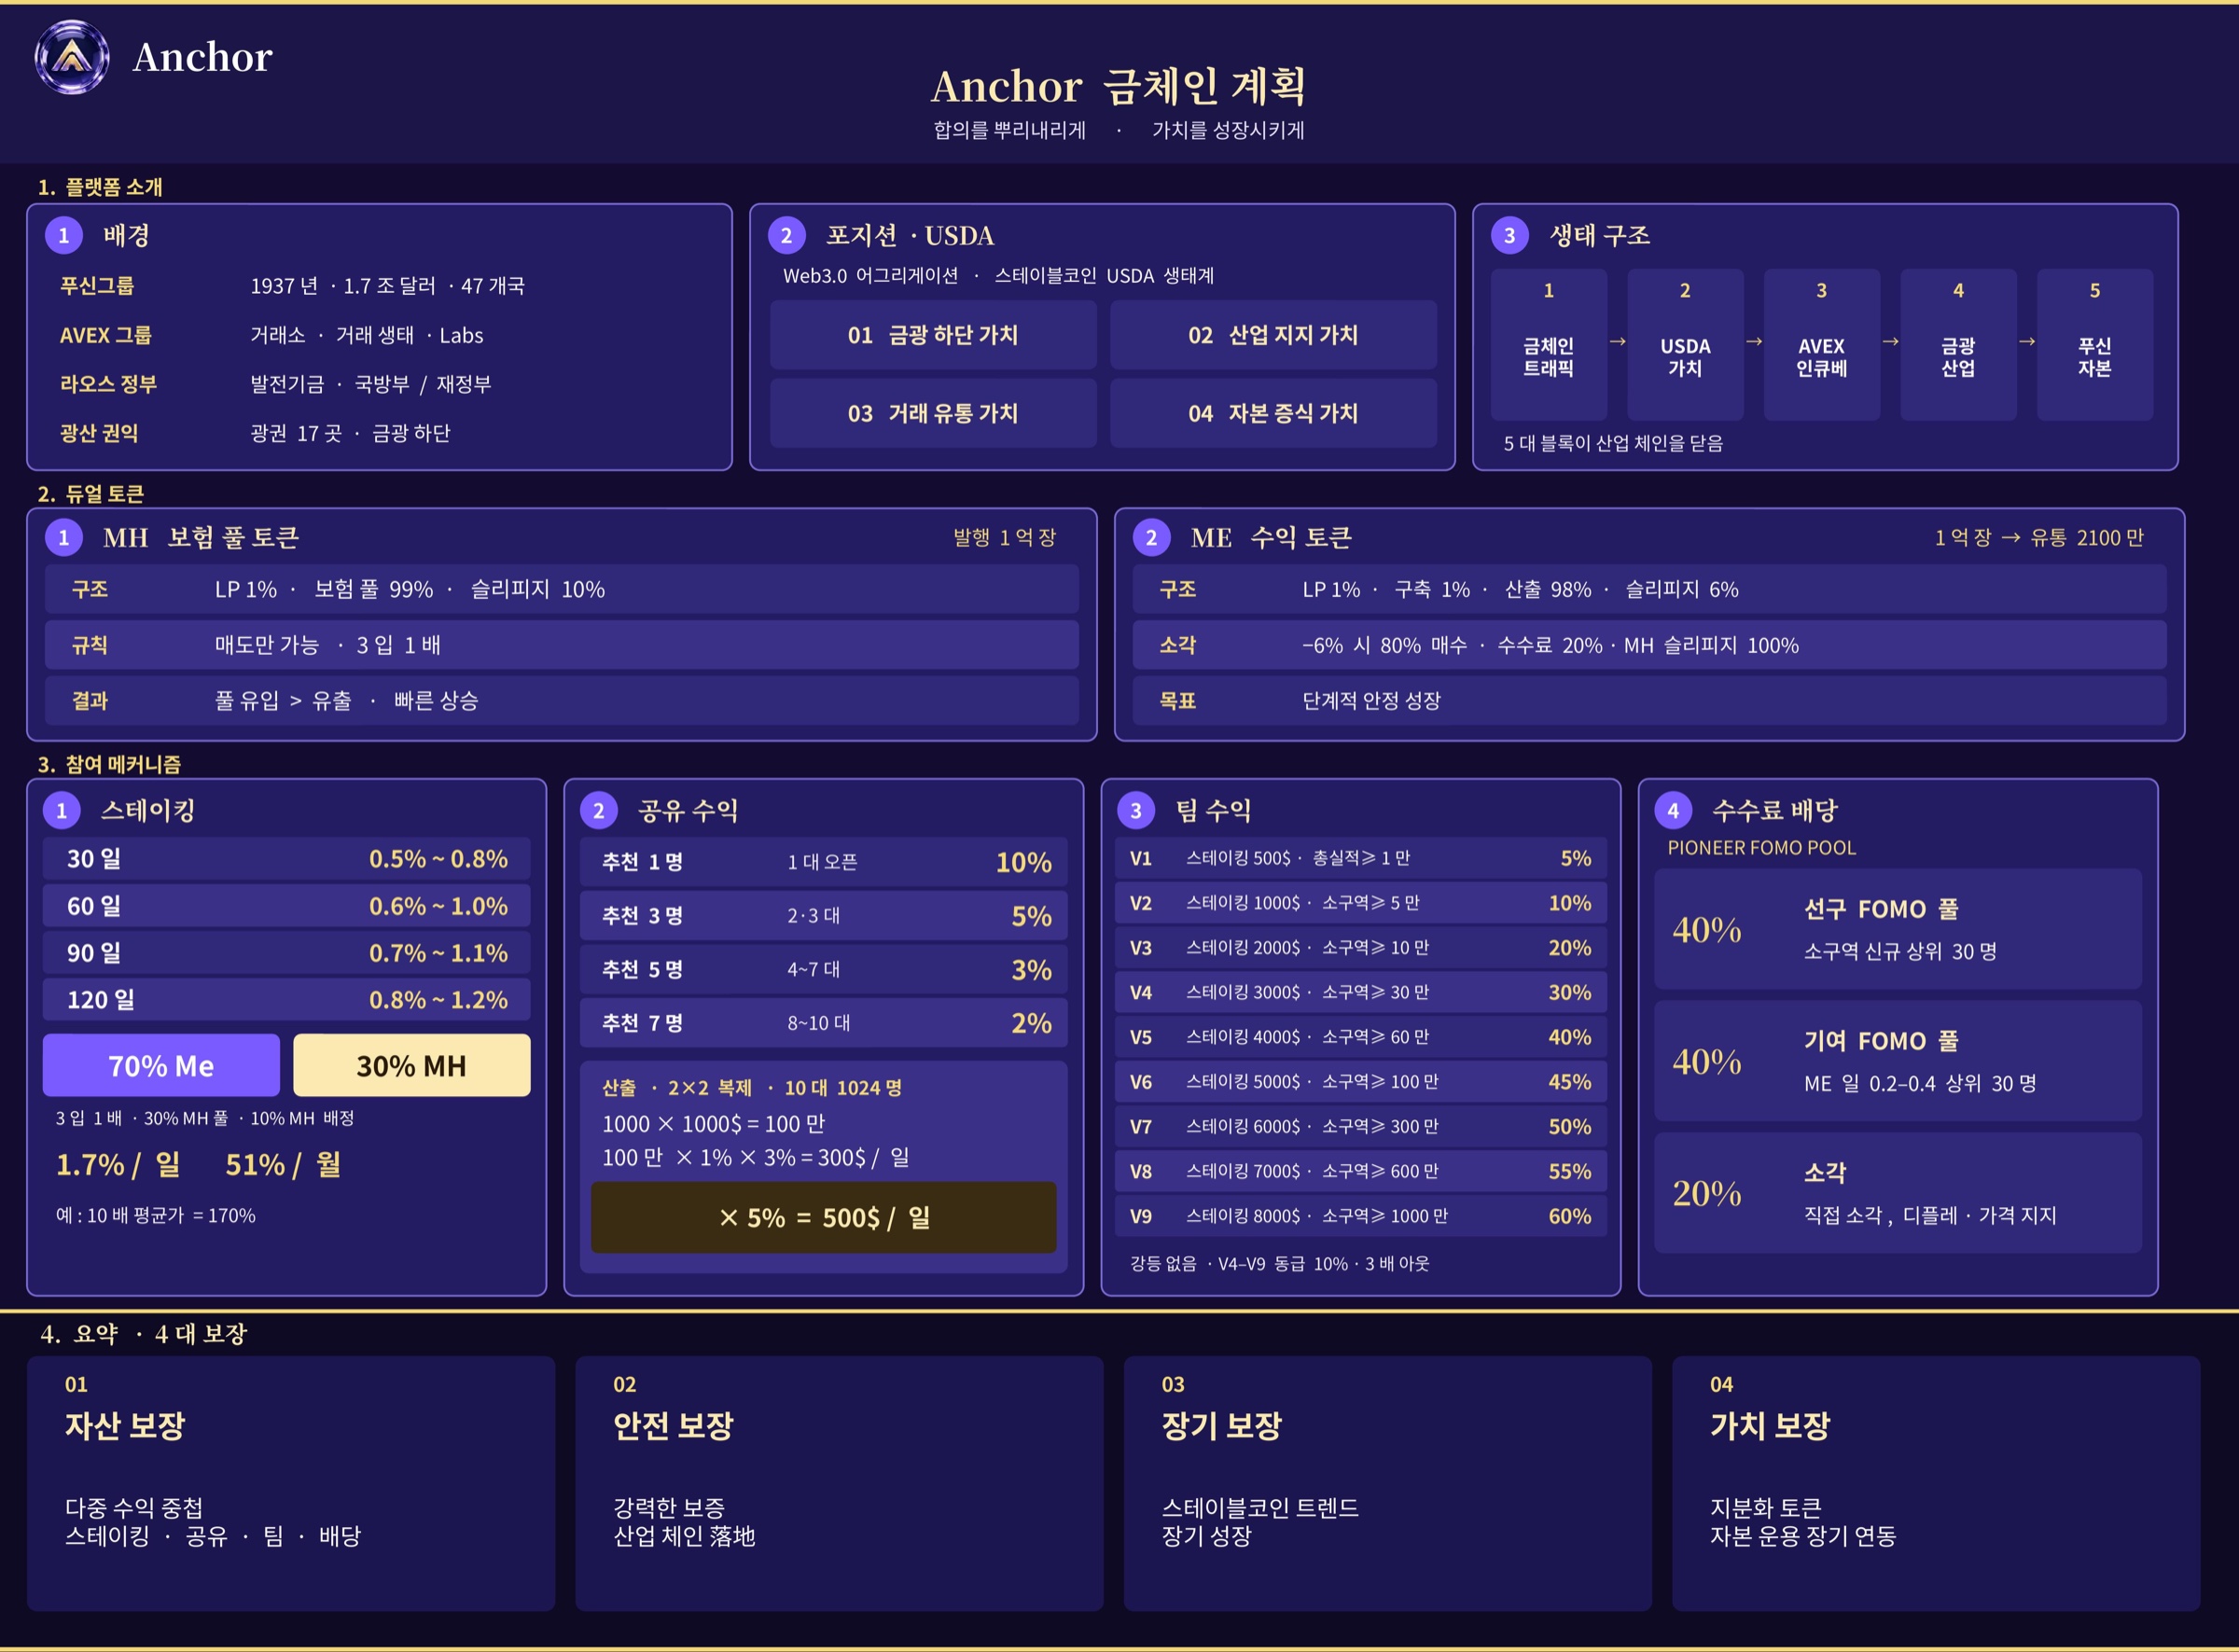Image resolution: width=2239 pixels, height=1652 pixels.
Task: Click the badge beside ME 수익 토큰
Action: tap(1152, 537)
